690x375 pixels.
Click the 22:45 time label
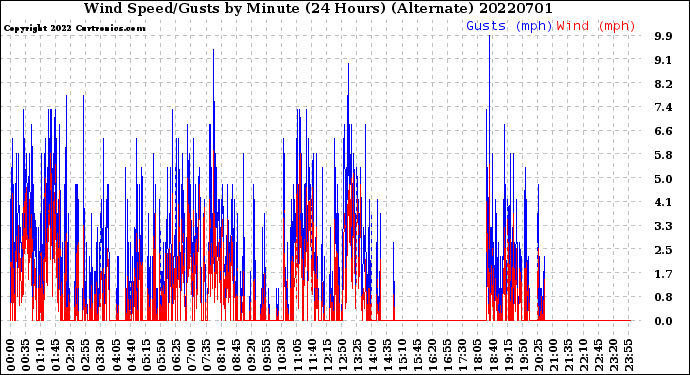click(x=598, y=355)
